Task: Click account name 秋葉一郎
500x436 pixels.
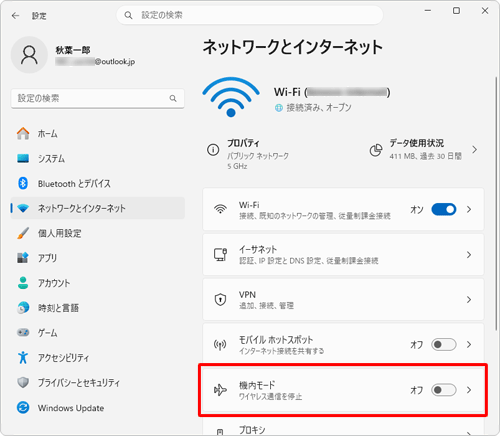Action: pyautogui.click(x=73, y=50)
